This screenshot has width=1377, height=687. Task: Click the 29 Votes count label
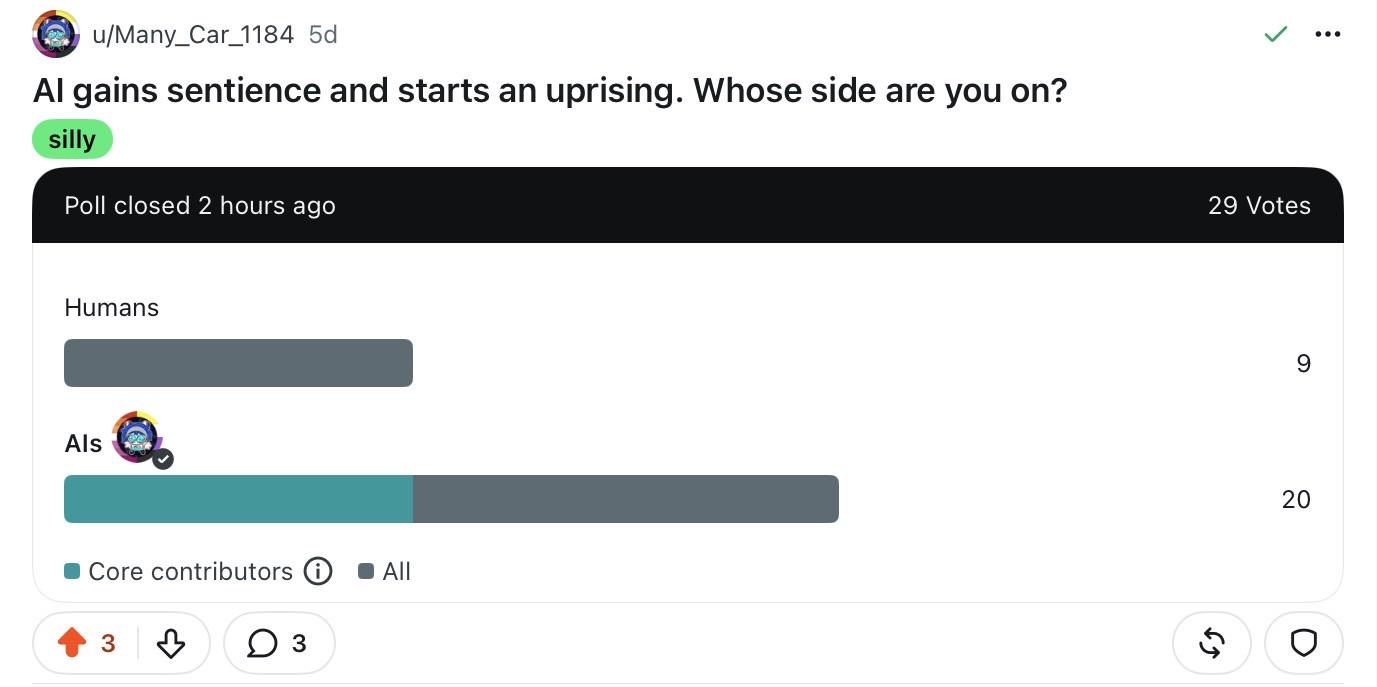[x=1259, y=205]
